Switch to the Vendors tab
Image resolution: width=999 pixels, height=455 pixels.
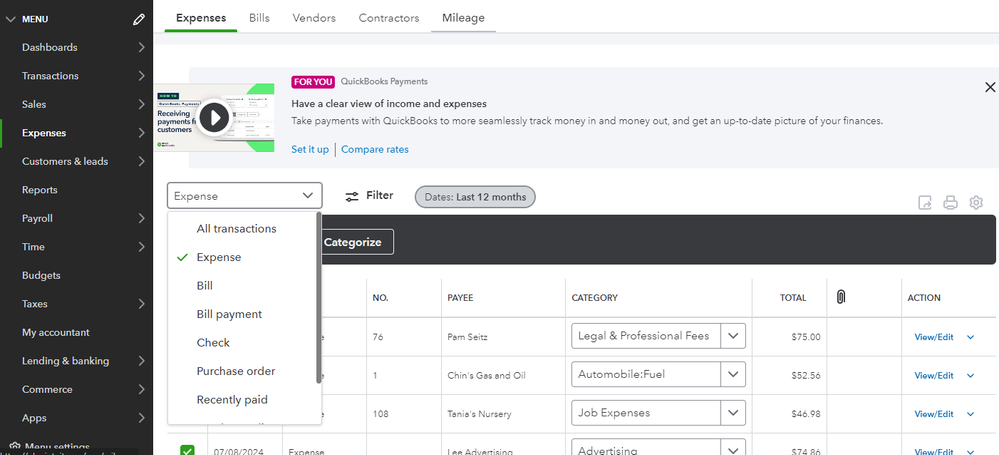(x=313, y=18)
